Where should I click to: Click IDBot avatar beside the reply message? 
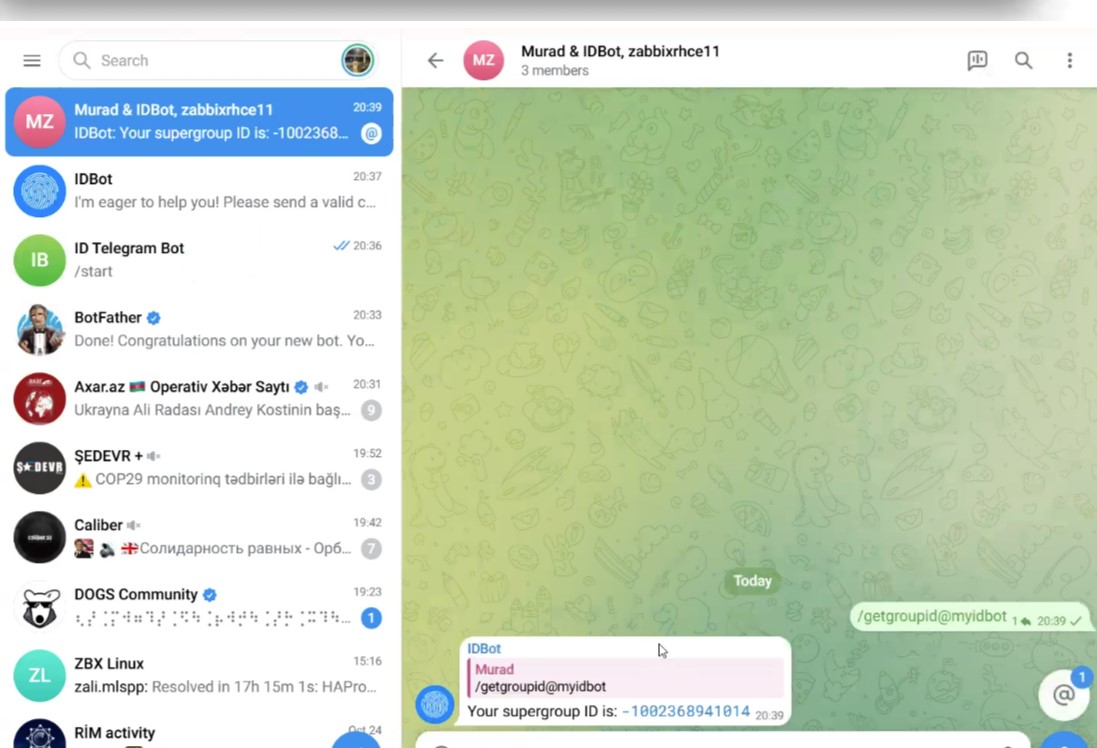(x=435, y=705)
